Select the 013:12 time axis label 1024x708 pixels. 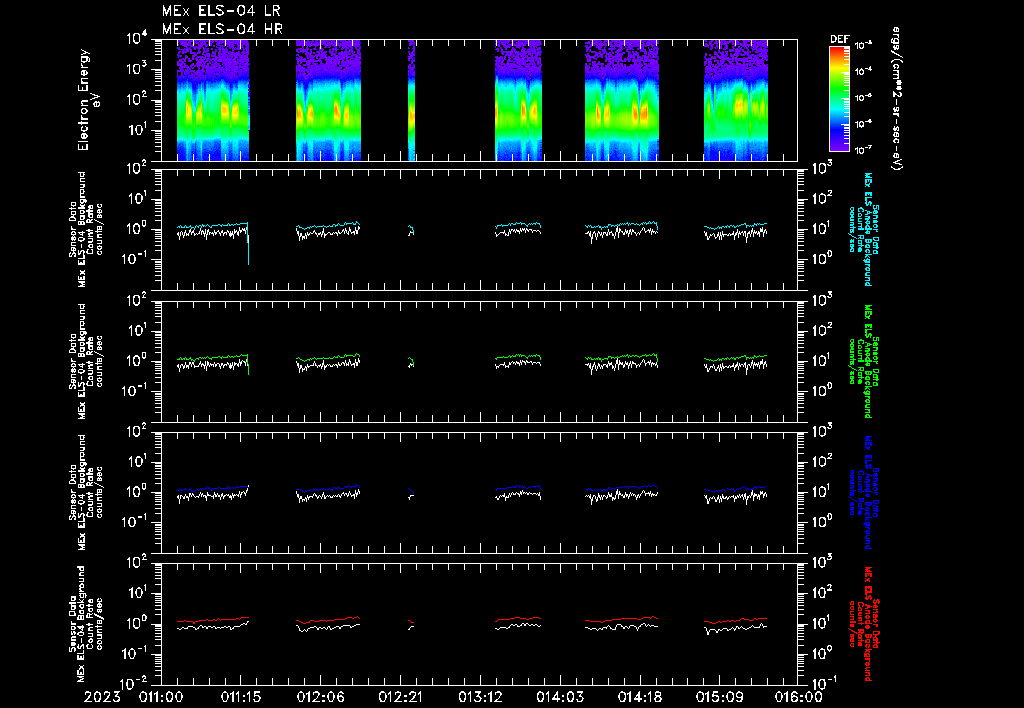tap(480, 697)
